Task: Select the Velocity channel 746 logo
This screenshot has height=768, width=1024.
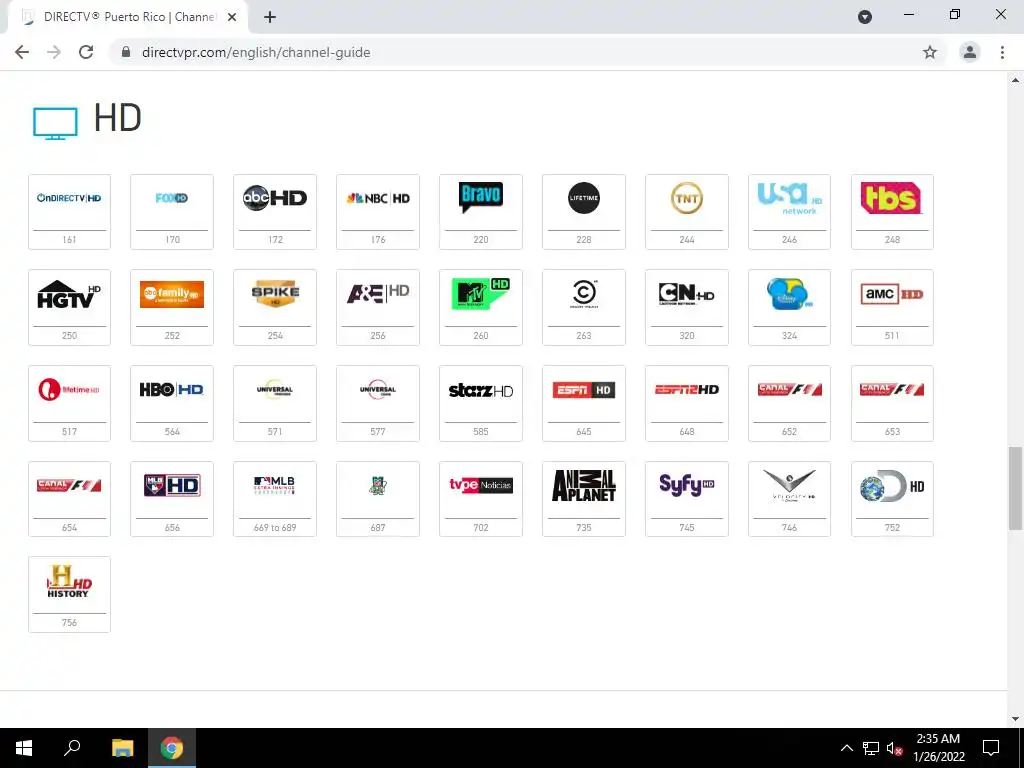Action: pyautogui.click(x=790, y=486)
